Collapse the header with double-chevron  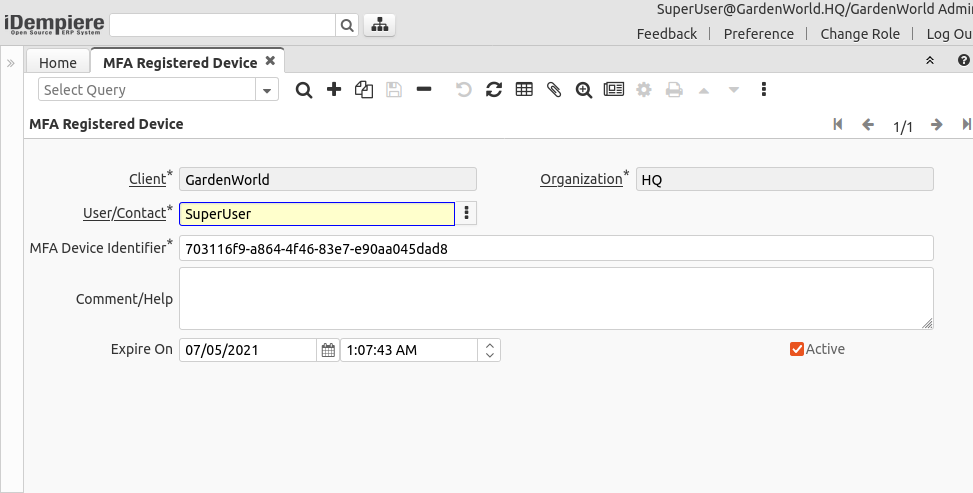click(x=930, y=61)
